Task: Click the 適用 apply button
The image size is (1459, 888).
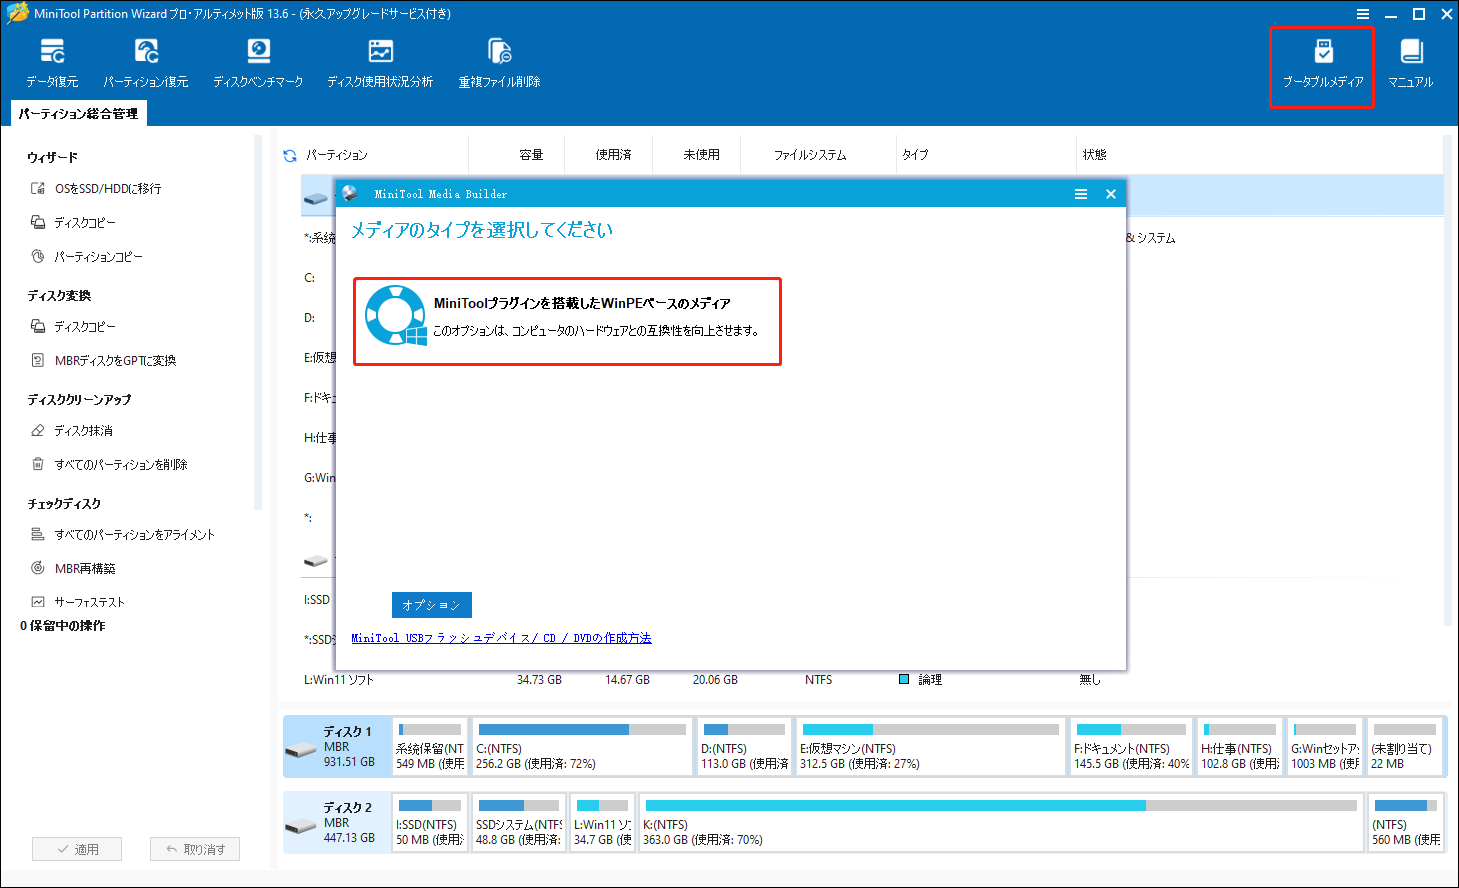Action: coord(77,849)
